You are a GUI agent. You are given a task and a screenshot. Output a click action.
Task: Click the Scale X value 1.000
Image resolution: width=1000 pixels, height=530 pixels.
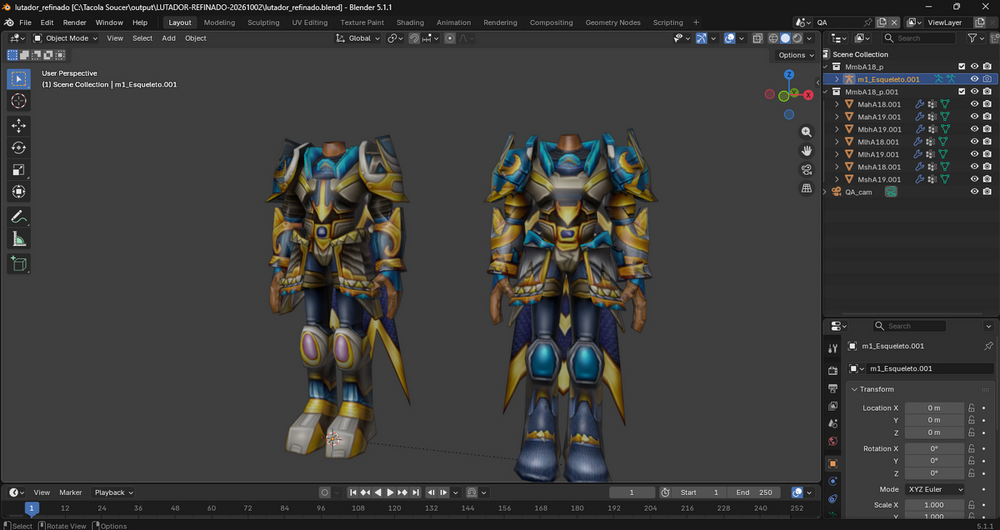click(x=934, y=504)
